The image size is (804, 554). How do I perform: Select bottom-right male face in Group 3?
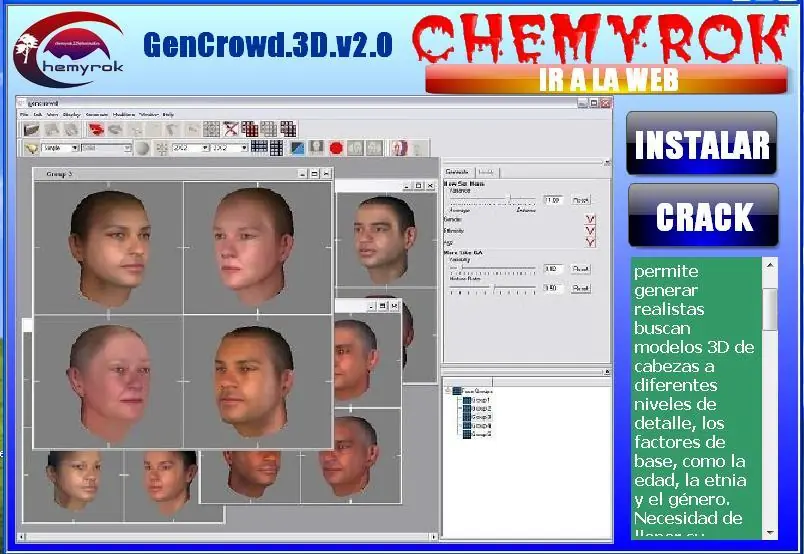click(x=257, y=381)
